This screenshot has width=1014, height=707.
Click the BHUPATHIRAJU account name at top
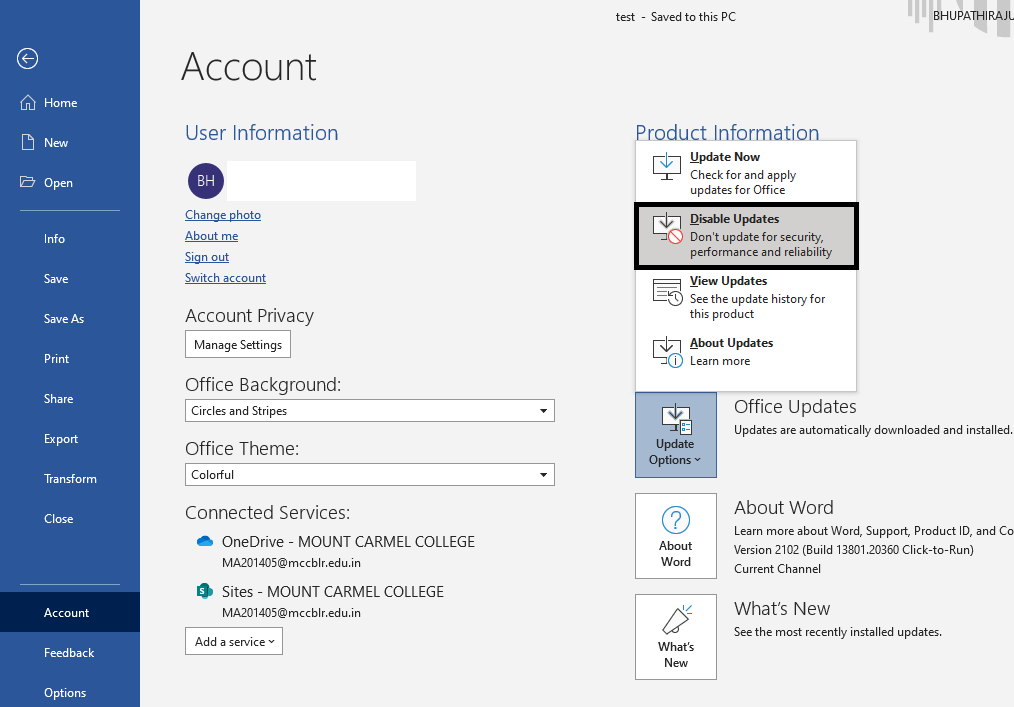pos(973,16)
